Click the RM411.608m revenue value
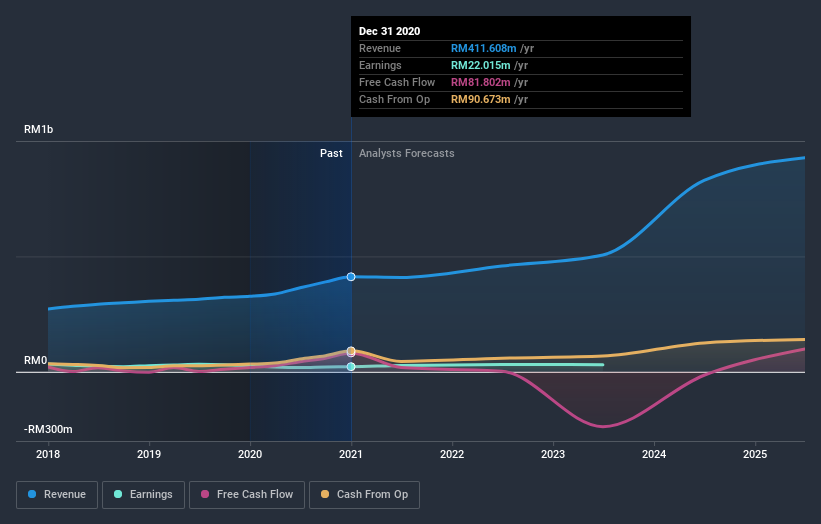Image resolution: width=821 pixels, height=524 pixels. (483, 48)
